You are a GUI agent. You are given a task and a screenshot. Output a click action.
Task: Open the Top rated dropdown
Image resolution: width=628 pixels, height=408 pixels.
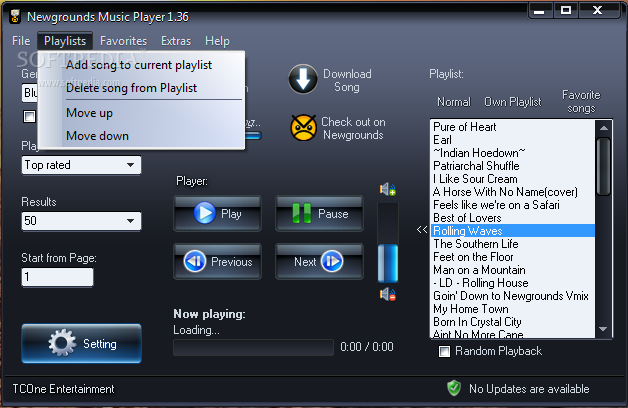point(81,165)
